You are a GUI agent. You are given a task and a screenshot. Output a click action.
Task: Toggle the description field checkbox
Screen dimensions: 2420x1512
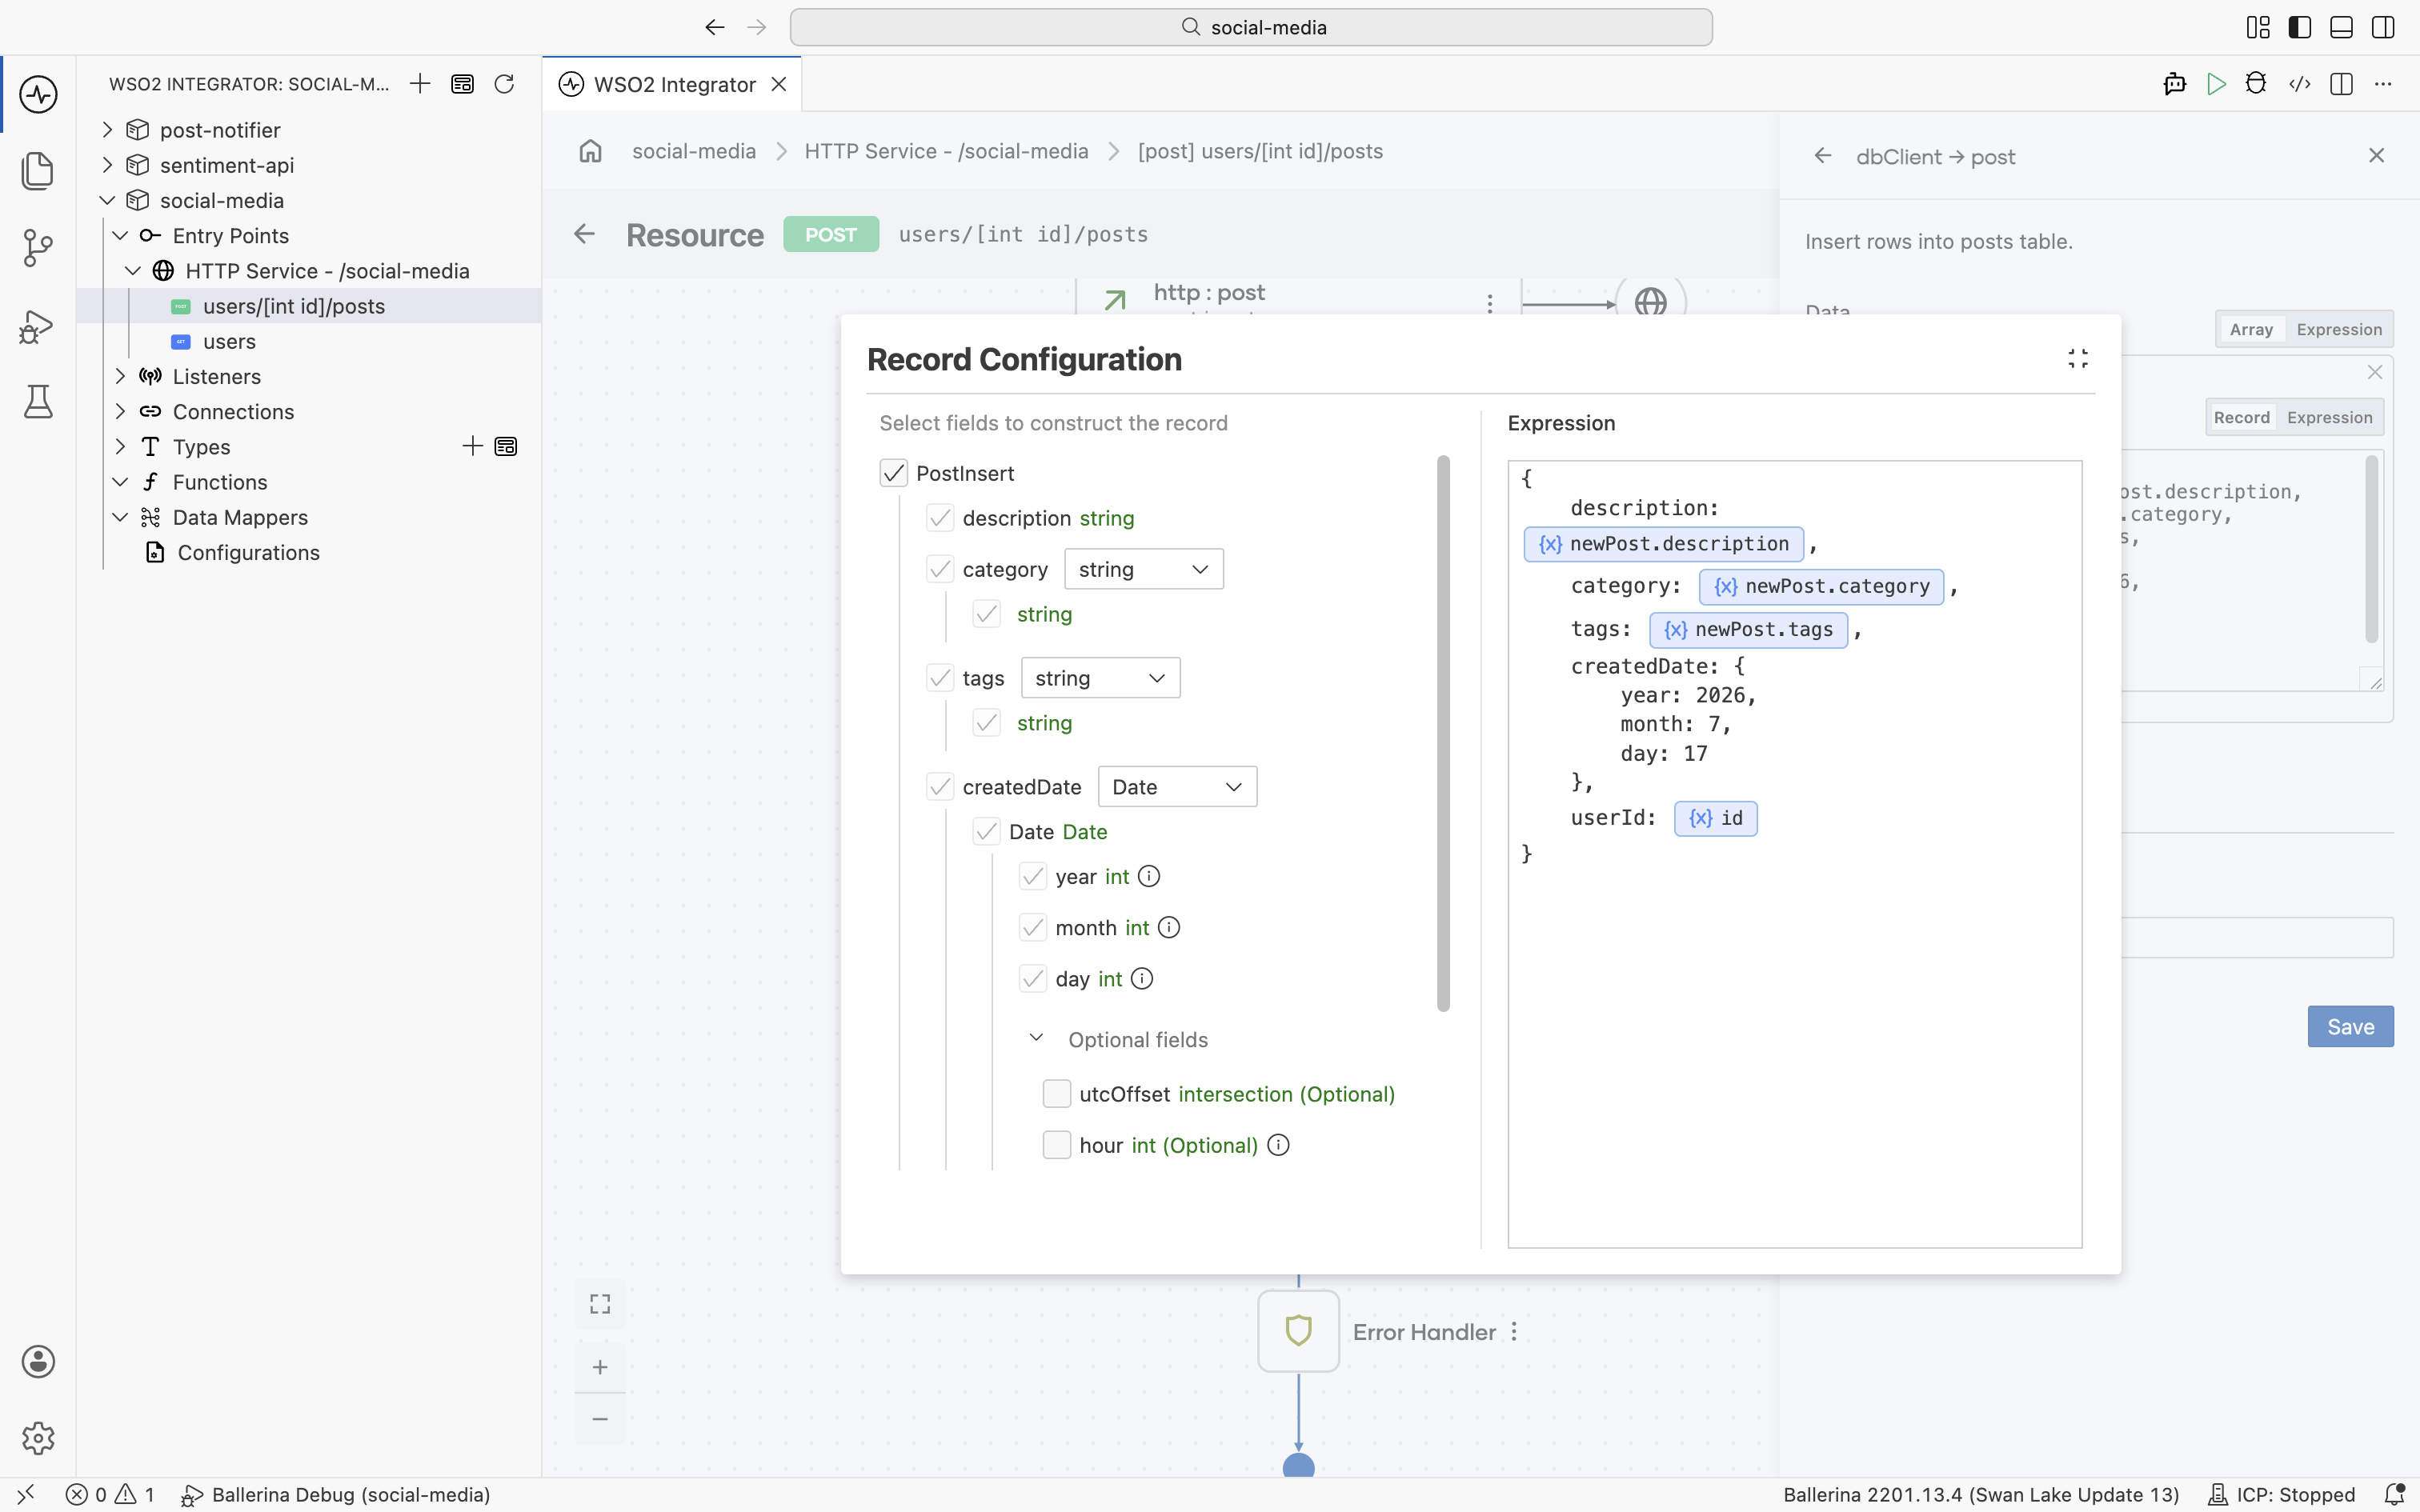[940, 518]
